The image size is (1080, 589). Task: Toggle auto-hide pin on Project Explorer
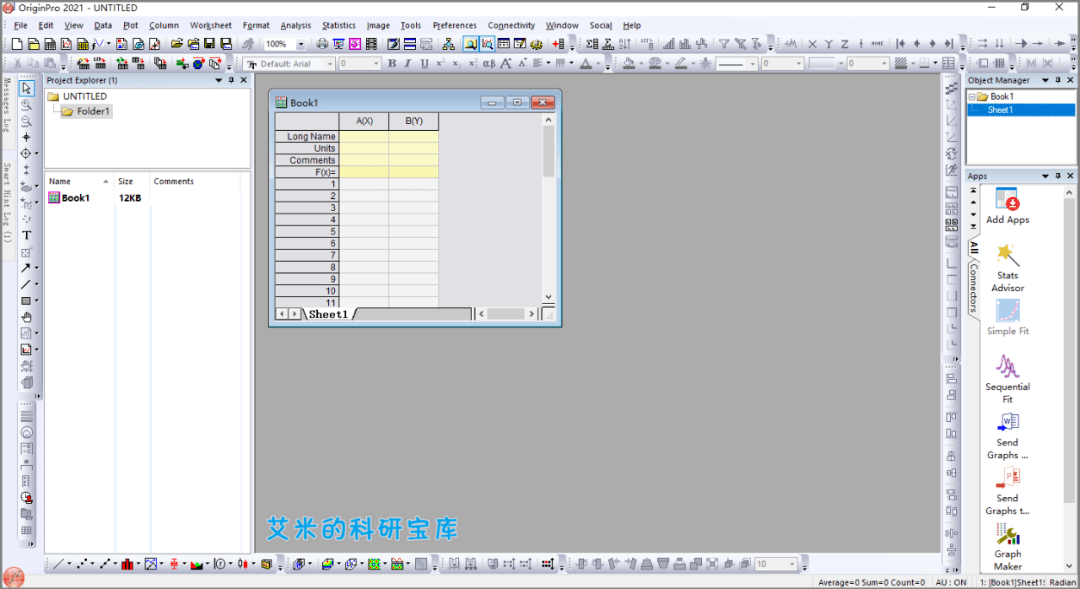coord(231,80)
